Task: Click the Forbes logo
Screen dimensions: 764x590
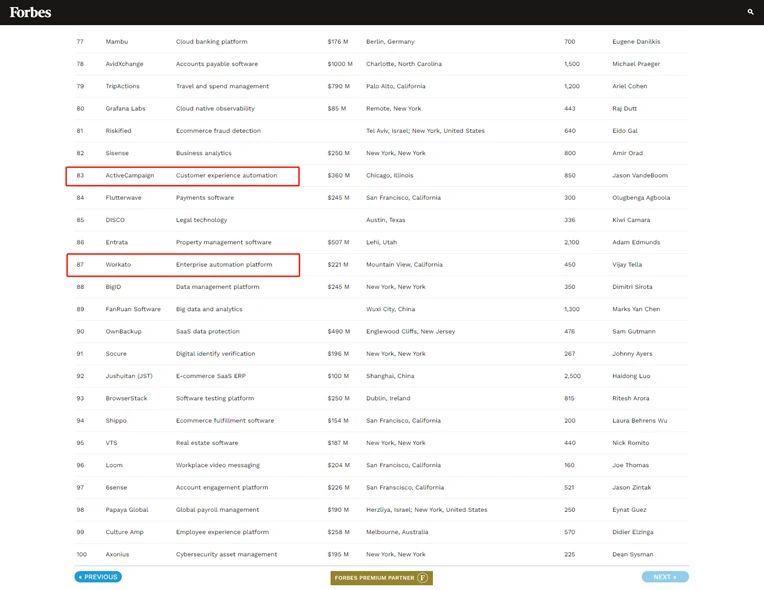Action: pyautogui.click(x=30, y=12)
